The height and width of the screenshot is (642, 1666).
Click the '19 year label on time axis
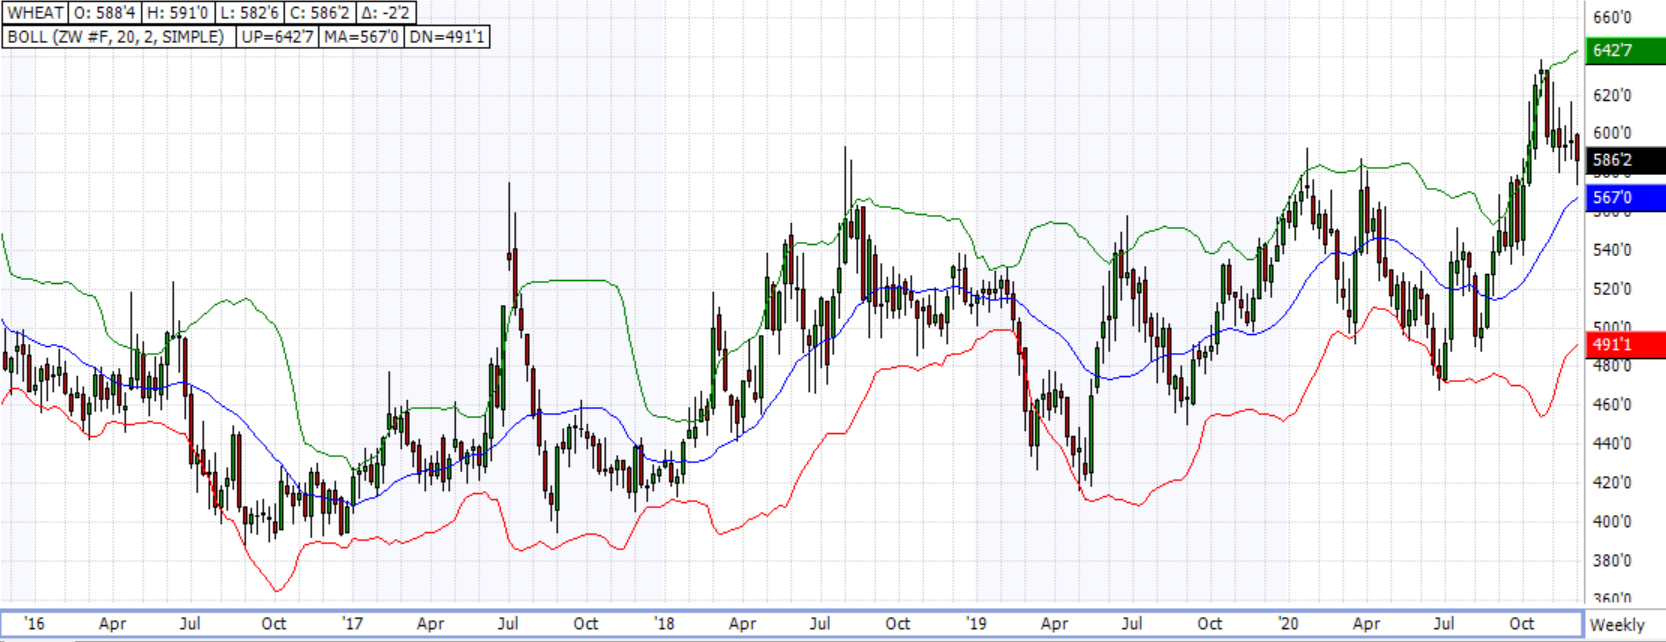tap(976, 623)
